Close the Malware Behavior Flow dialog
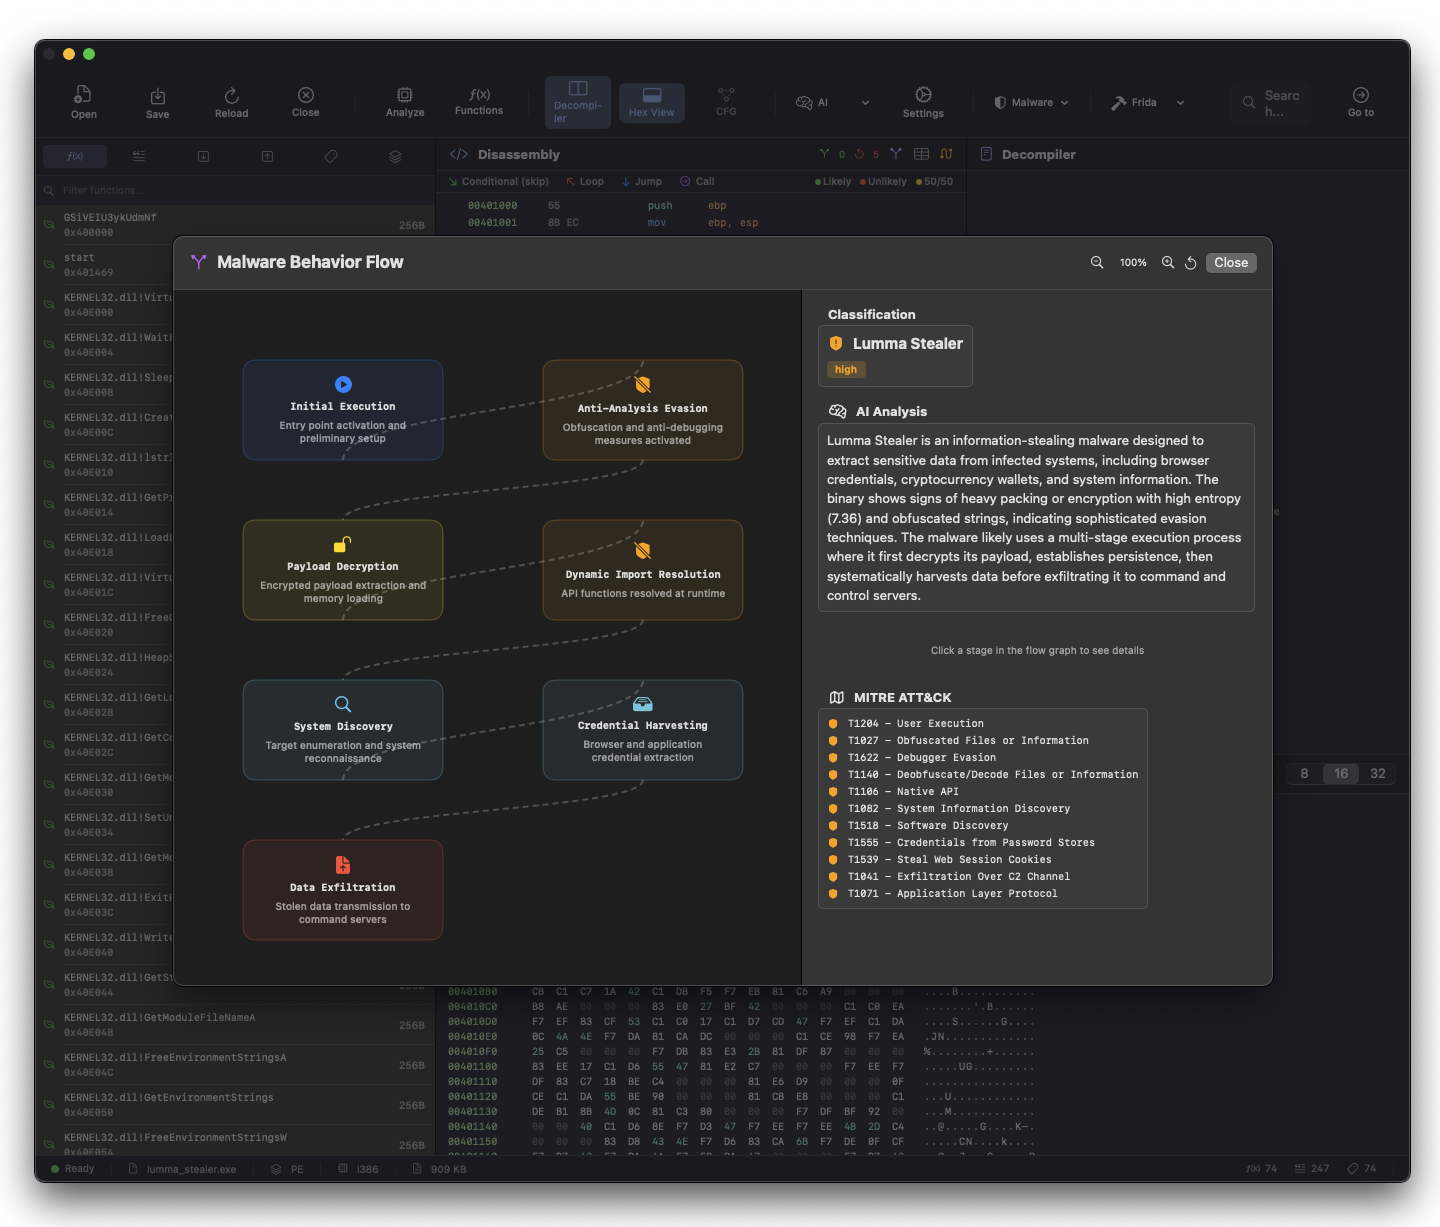This screenshot has width=1440, height=1227. coord(1230,262)
